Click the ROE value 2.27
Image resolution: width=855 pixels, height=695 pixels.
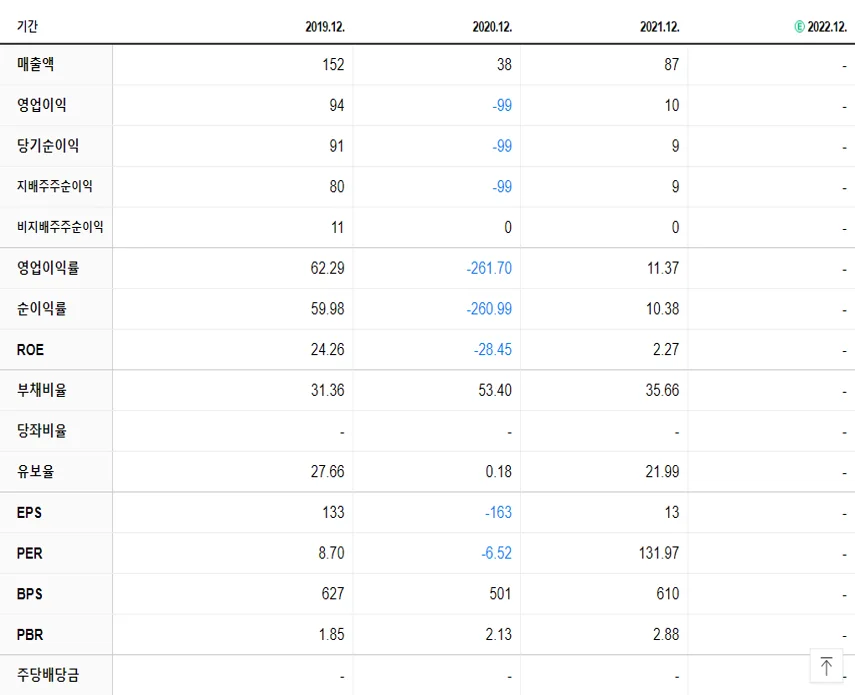click(x=666, y=349)
